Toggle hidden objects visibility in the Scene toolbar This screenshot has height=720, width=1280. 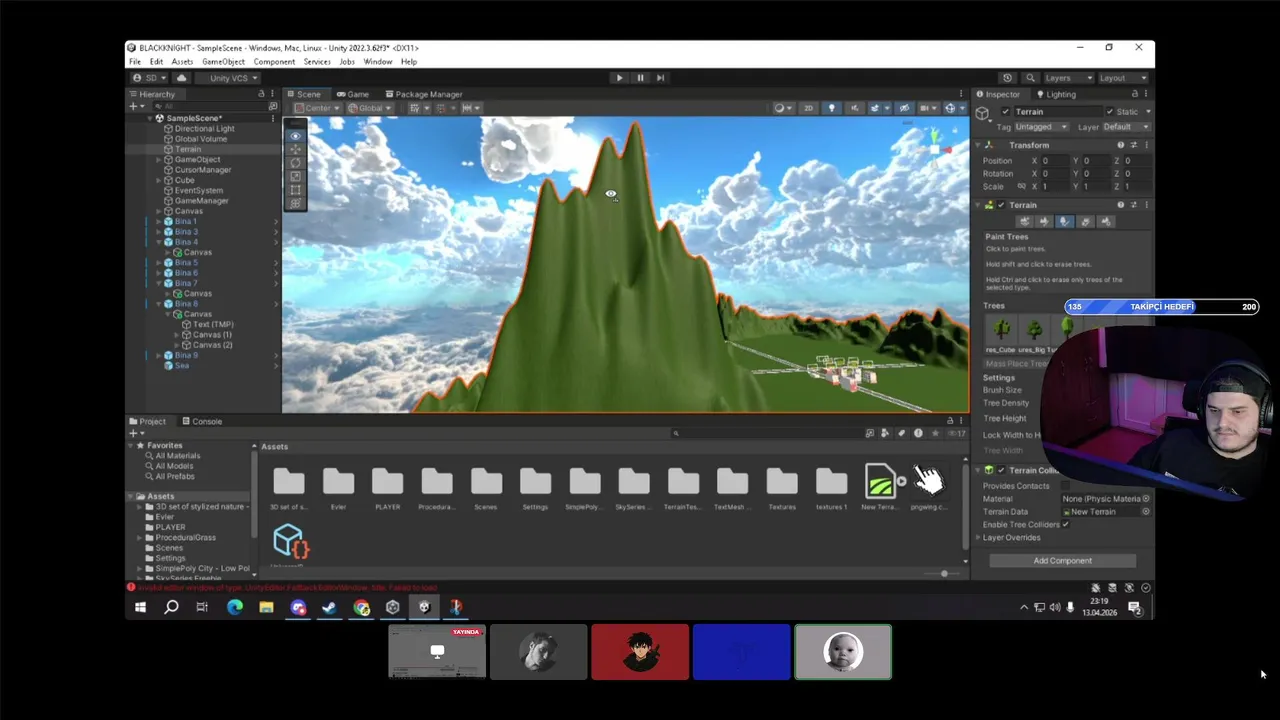[904, 108]
